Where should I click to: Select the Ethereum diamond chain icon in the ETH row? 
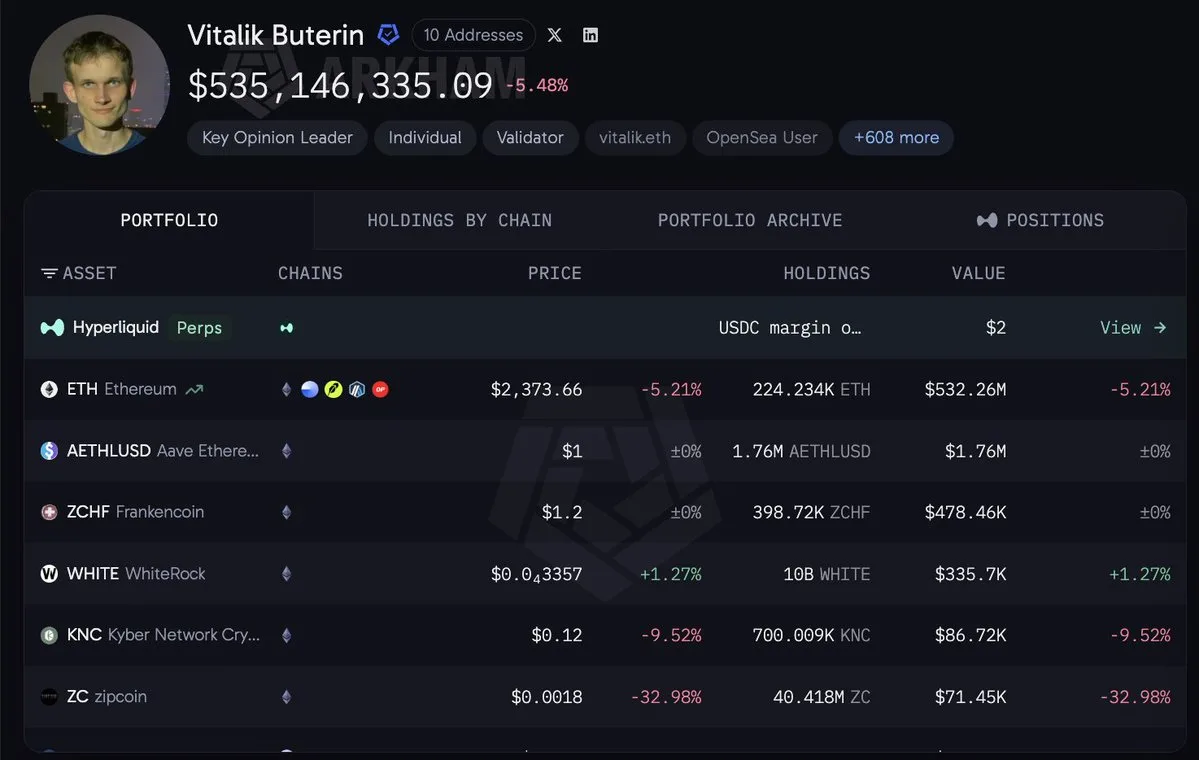pos(287,389)
